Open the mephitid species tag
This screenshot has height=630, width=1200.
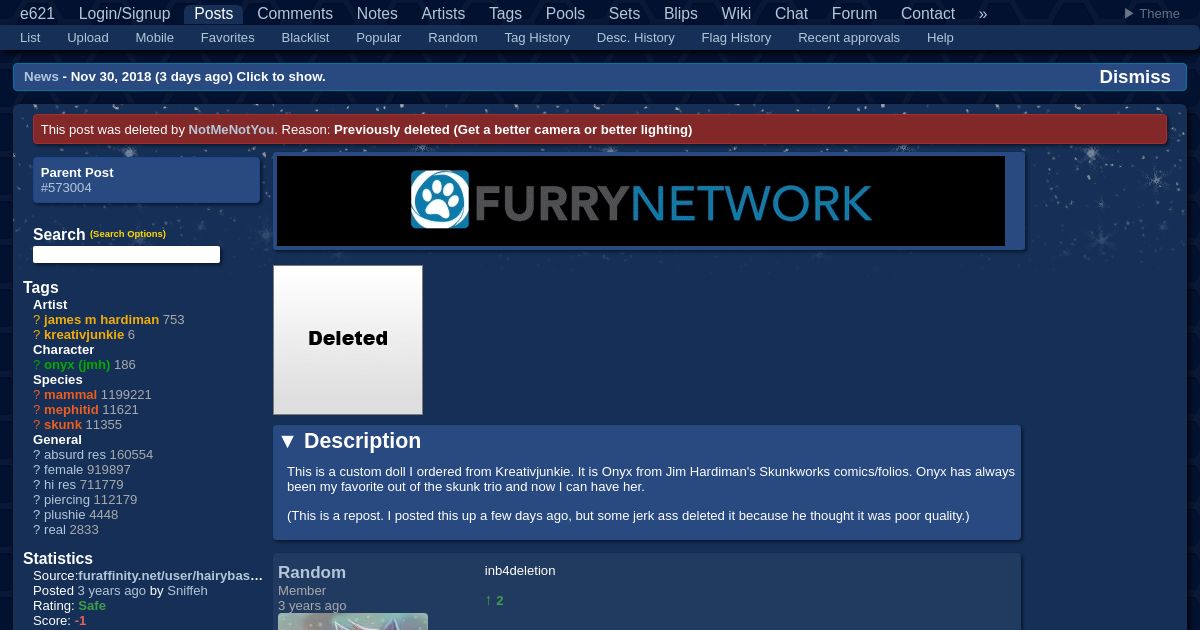point(71,410)
